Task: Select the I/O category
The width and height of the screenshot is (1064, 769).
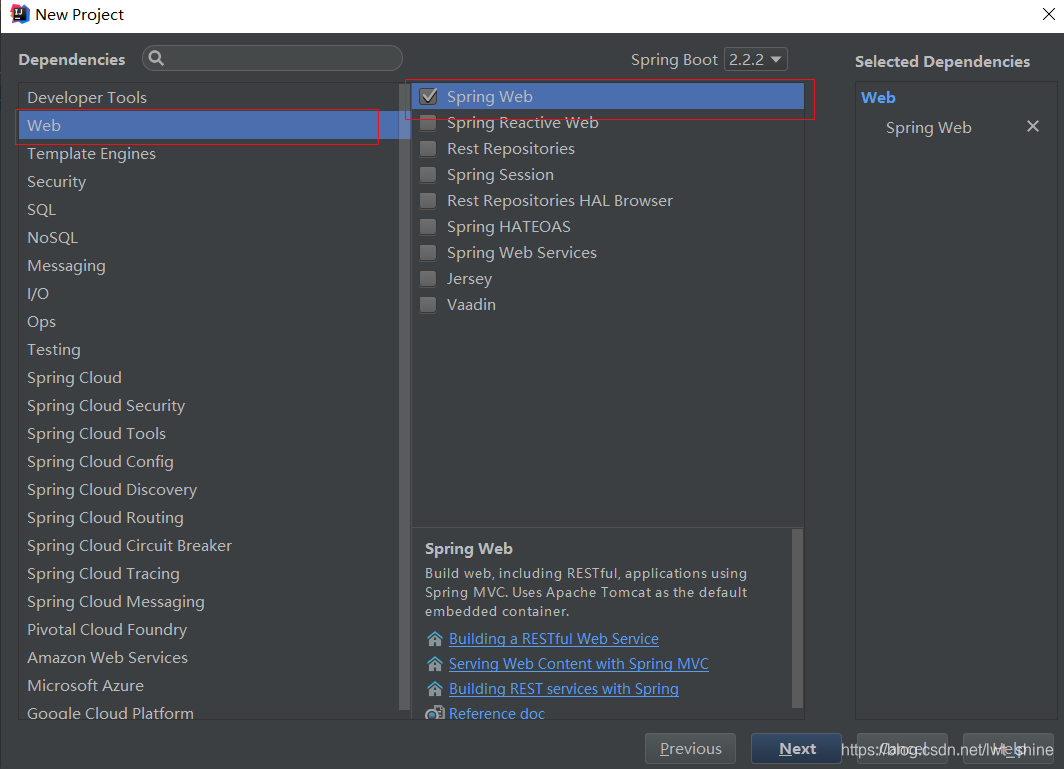Action: [x=209, y=293]
